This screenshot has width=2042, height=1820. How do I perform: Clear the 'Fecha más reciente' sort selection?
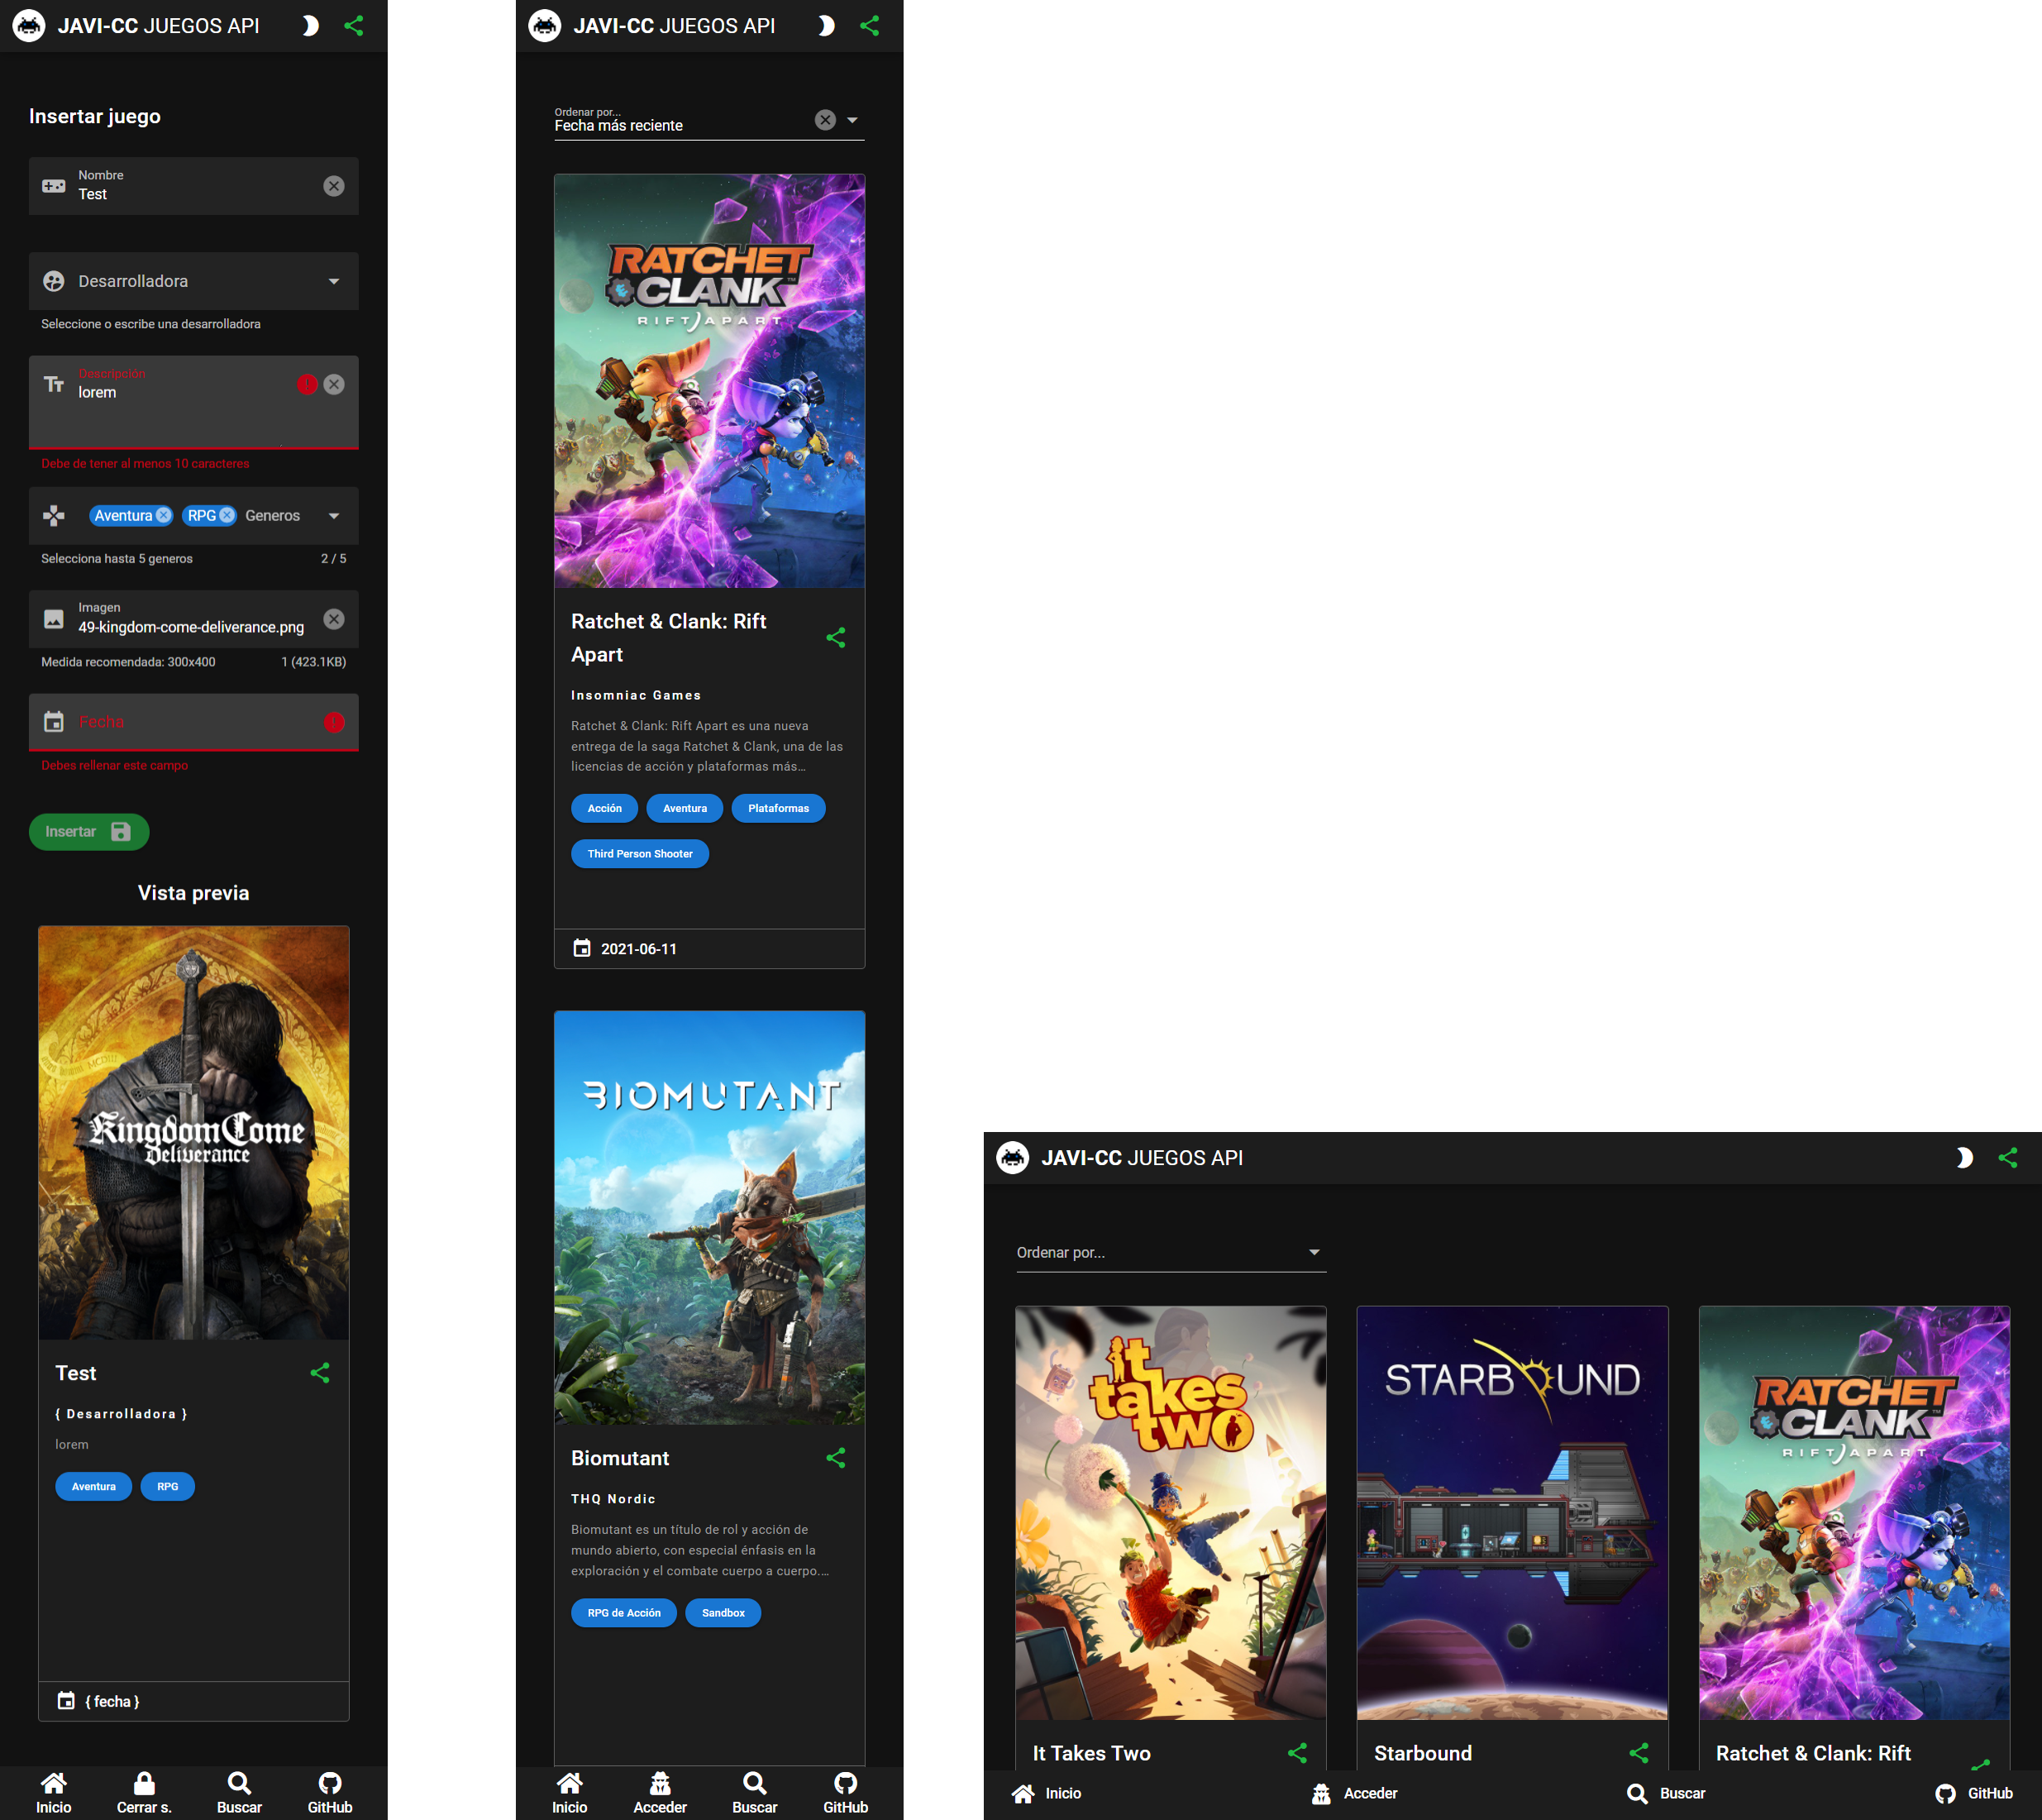click(825, 120)
